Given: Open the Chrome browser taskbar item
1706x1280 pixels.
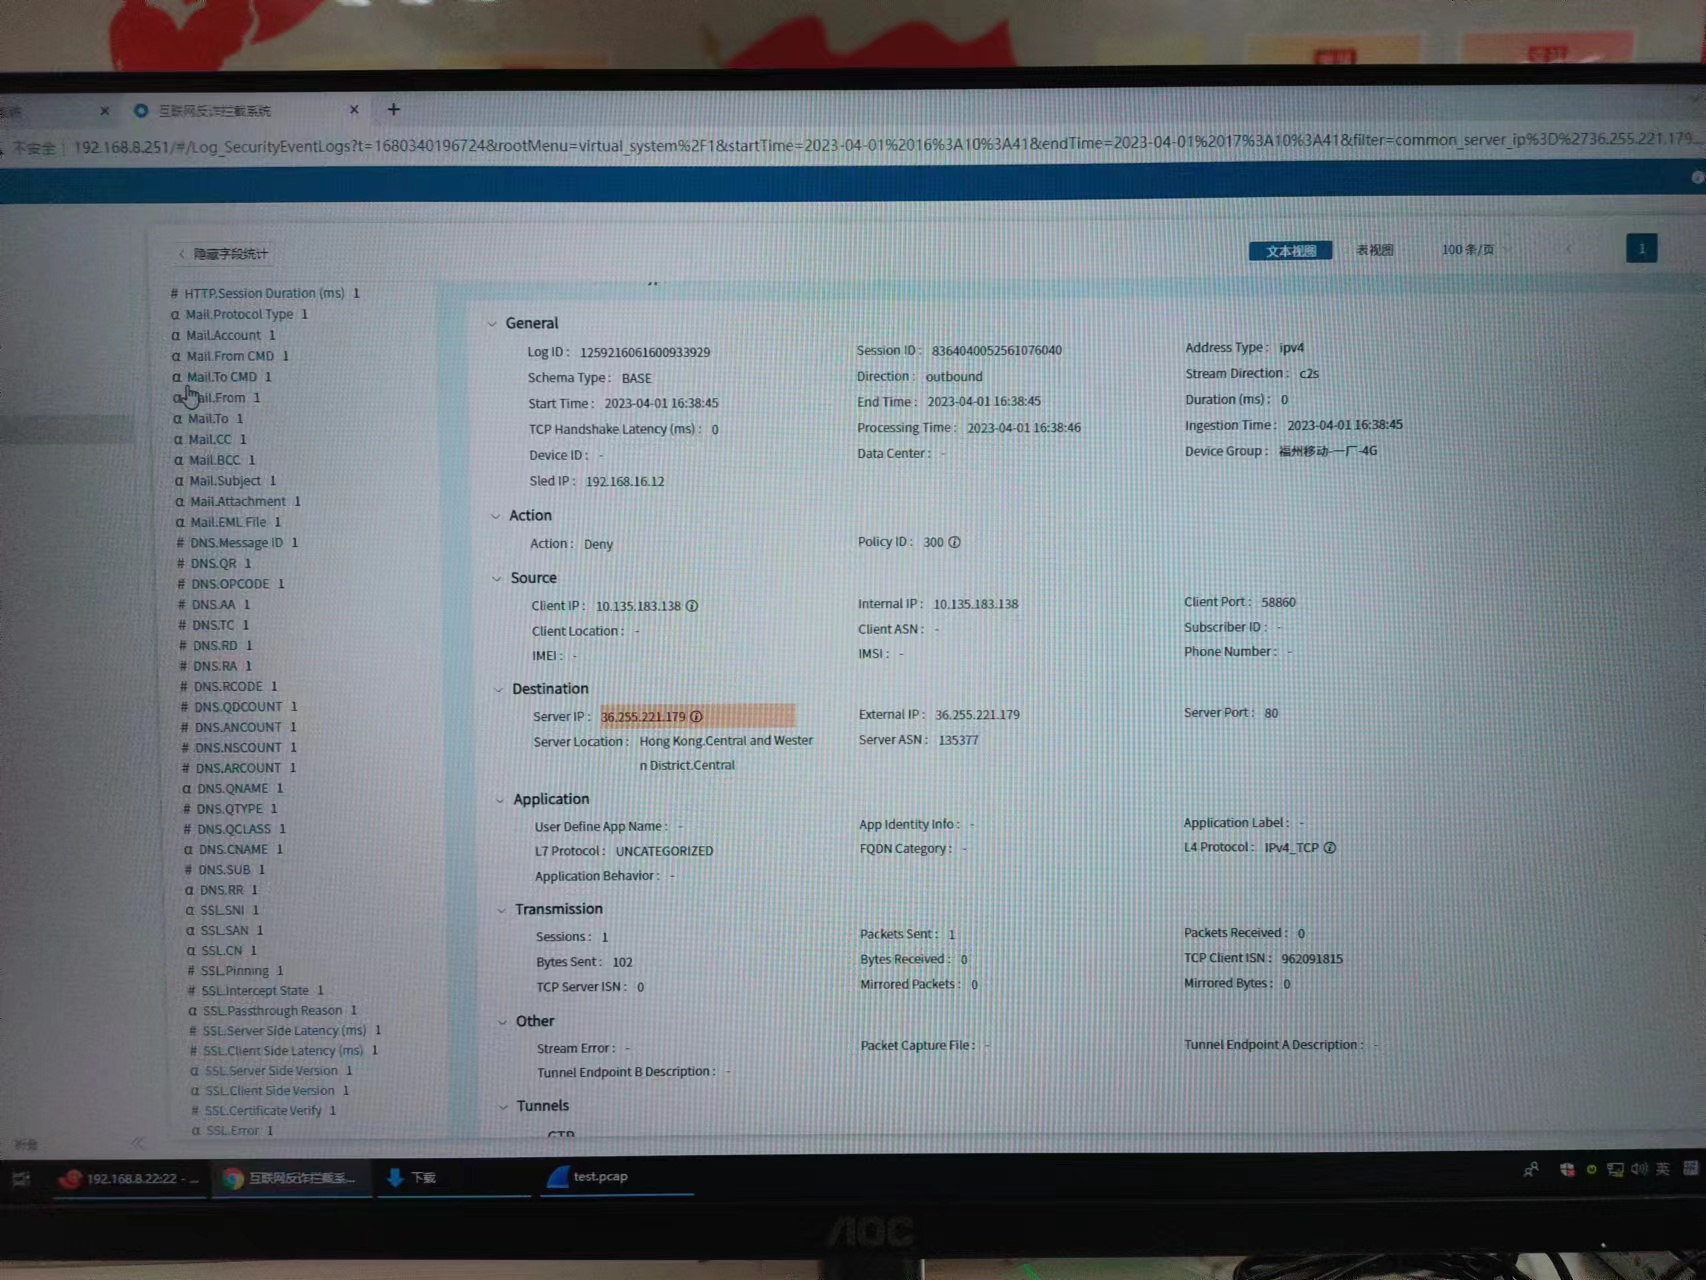Looking at the screenshot, I should [x=289, y=1178].
